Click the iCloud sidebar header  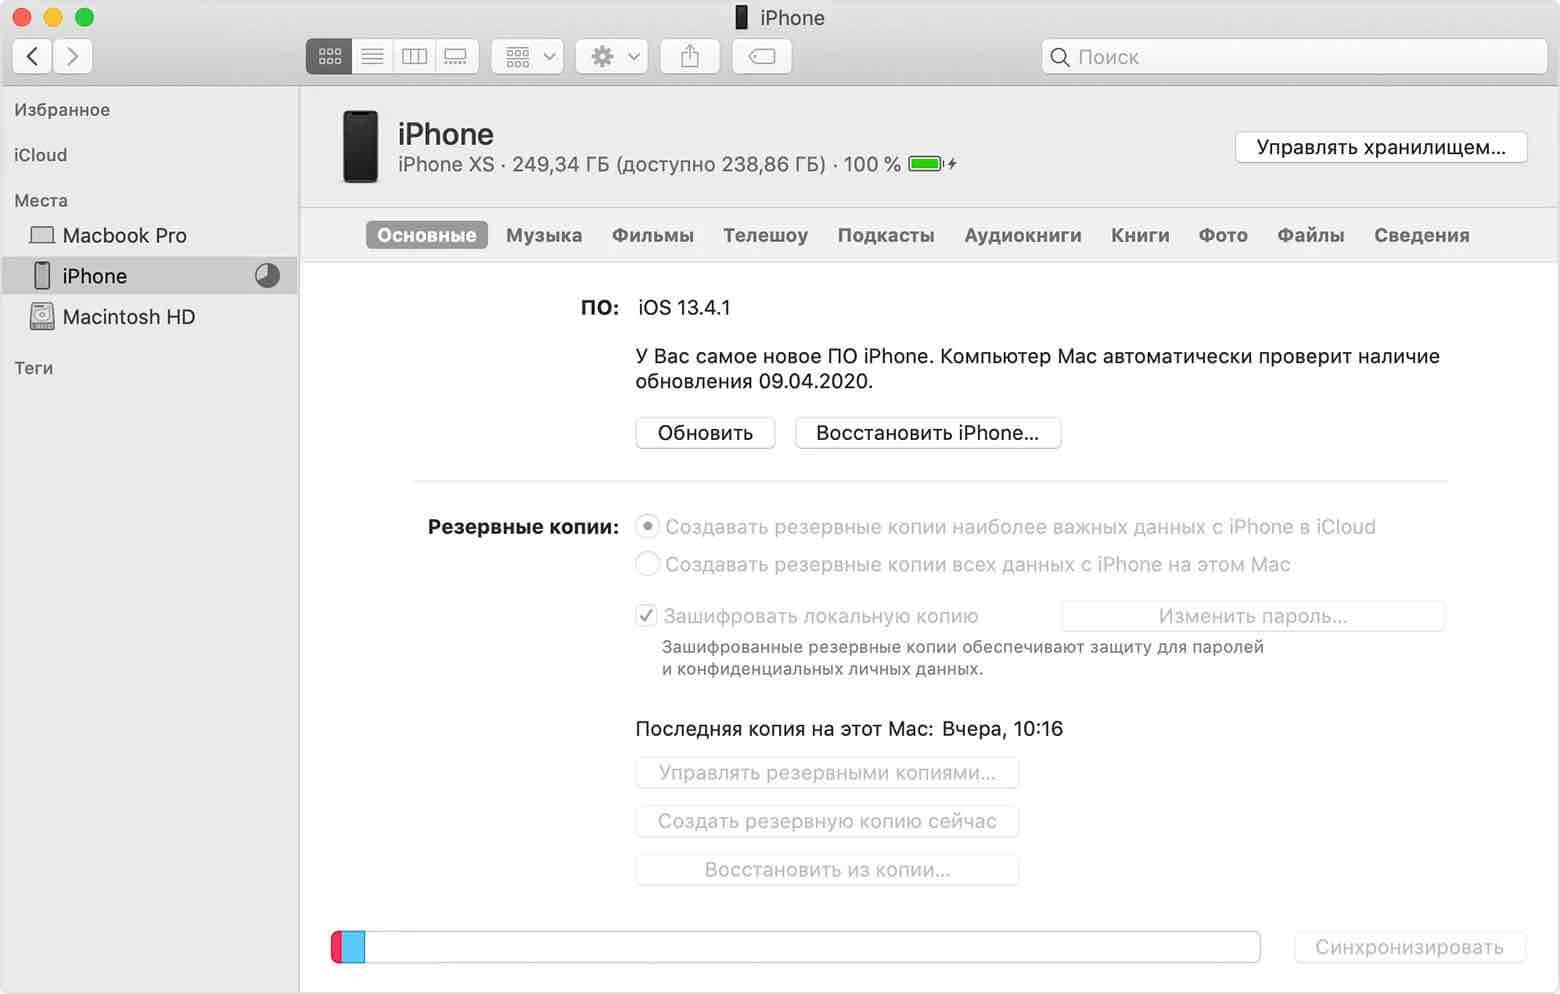click(41, 155)
